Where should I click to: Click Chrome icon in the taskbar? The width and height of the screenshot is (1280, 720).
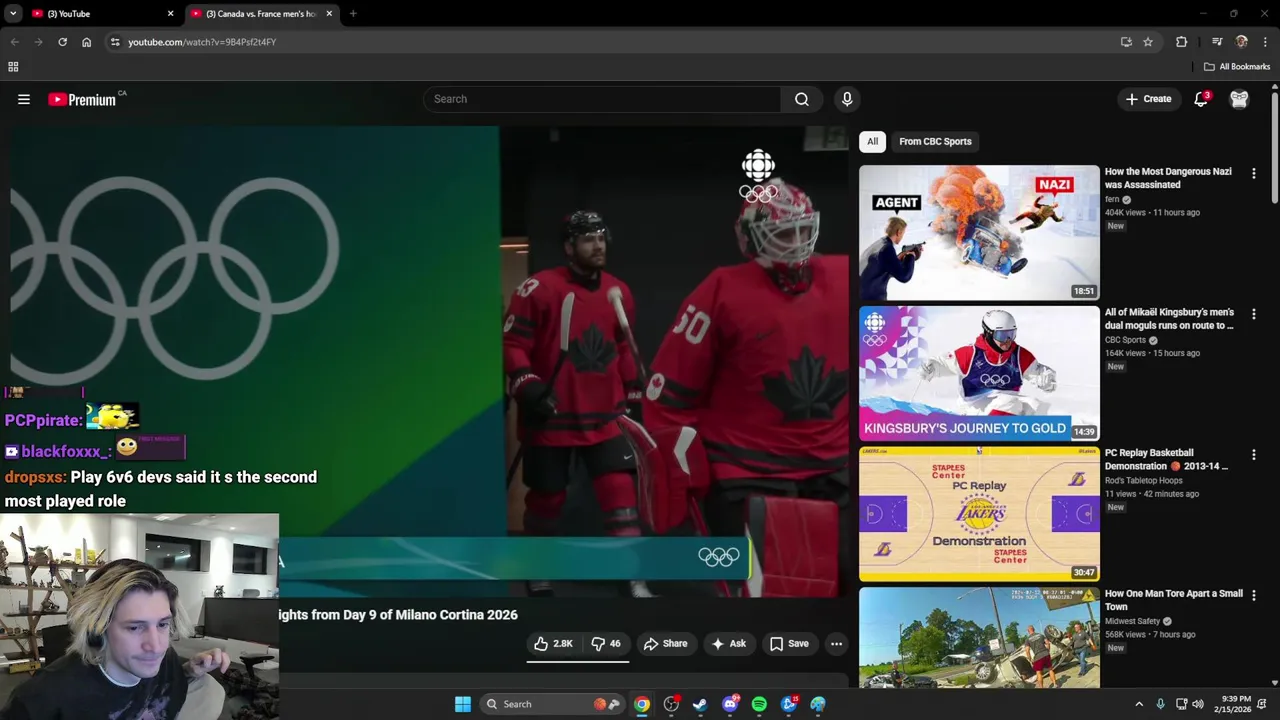642,704
